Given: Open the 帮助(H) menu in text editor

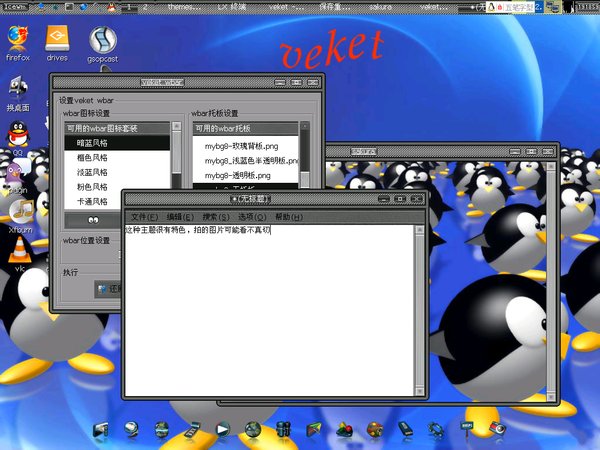Looking at the screenshot, I should (x=289, y=217).
